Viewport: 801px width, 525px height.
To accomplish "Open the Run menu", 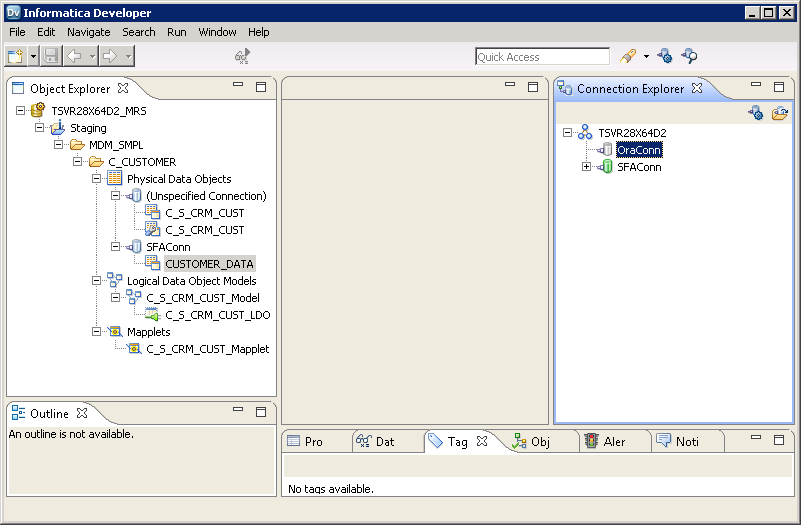I will click(177, 32).
